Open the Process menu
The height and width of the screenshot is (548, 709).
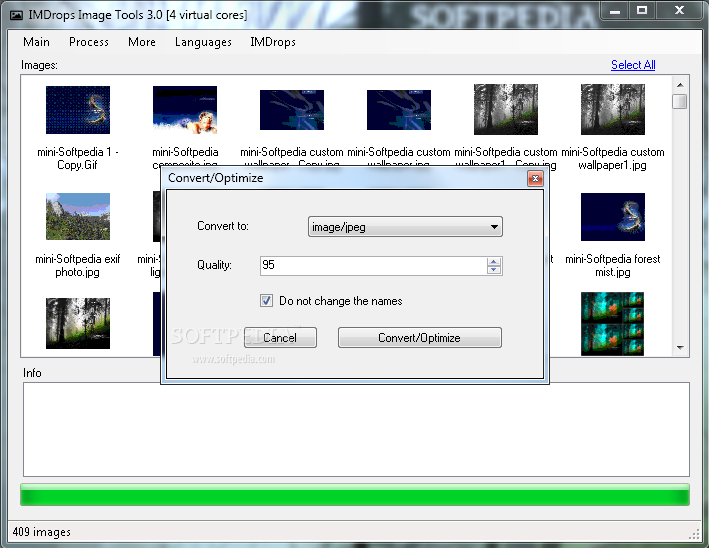[x=89, y=42]
